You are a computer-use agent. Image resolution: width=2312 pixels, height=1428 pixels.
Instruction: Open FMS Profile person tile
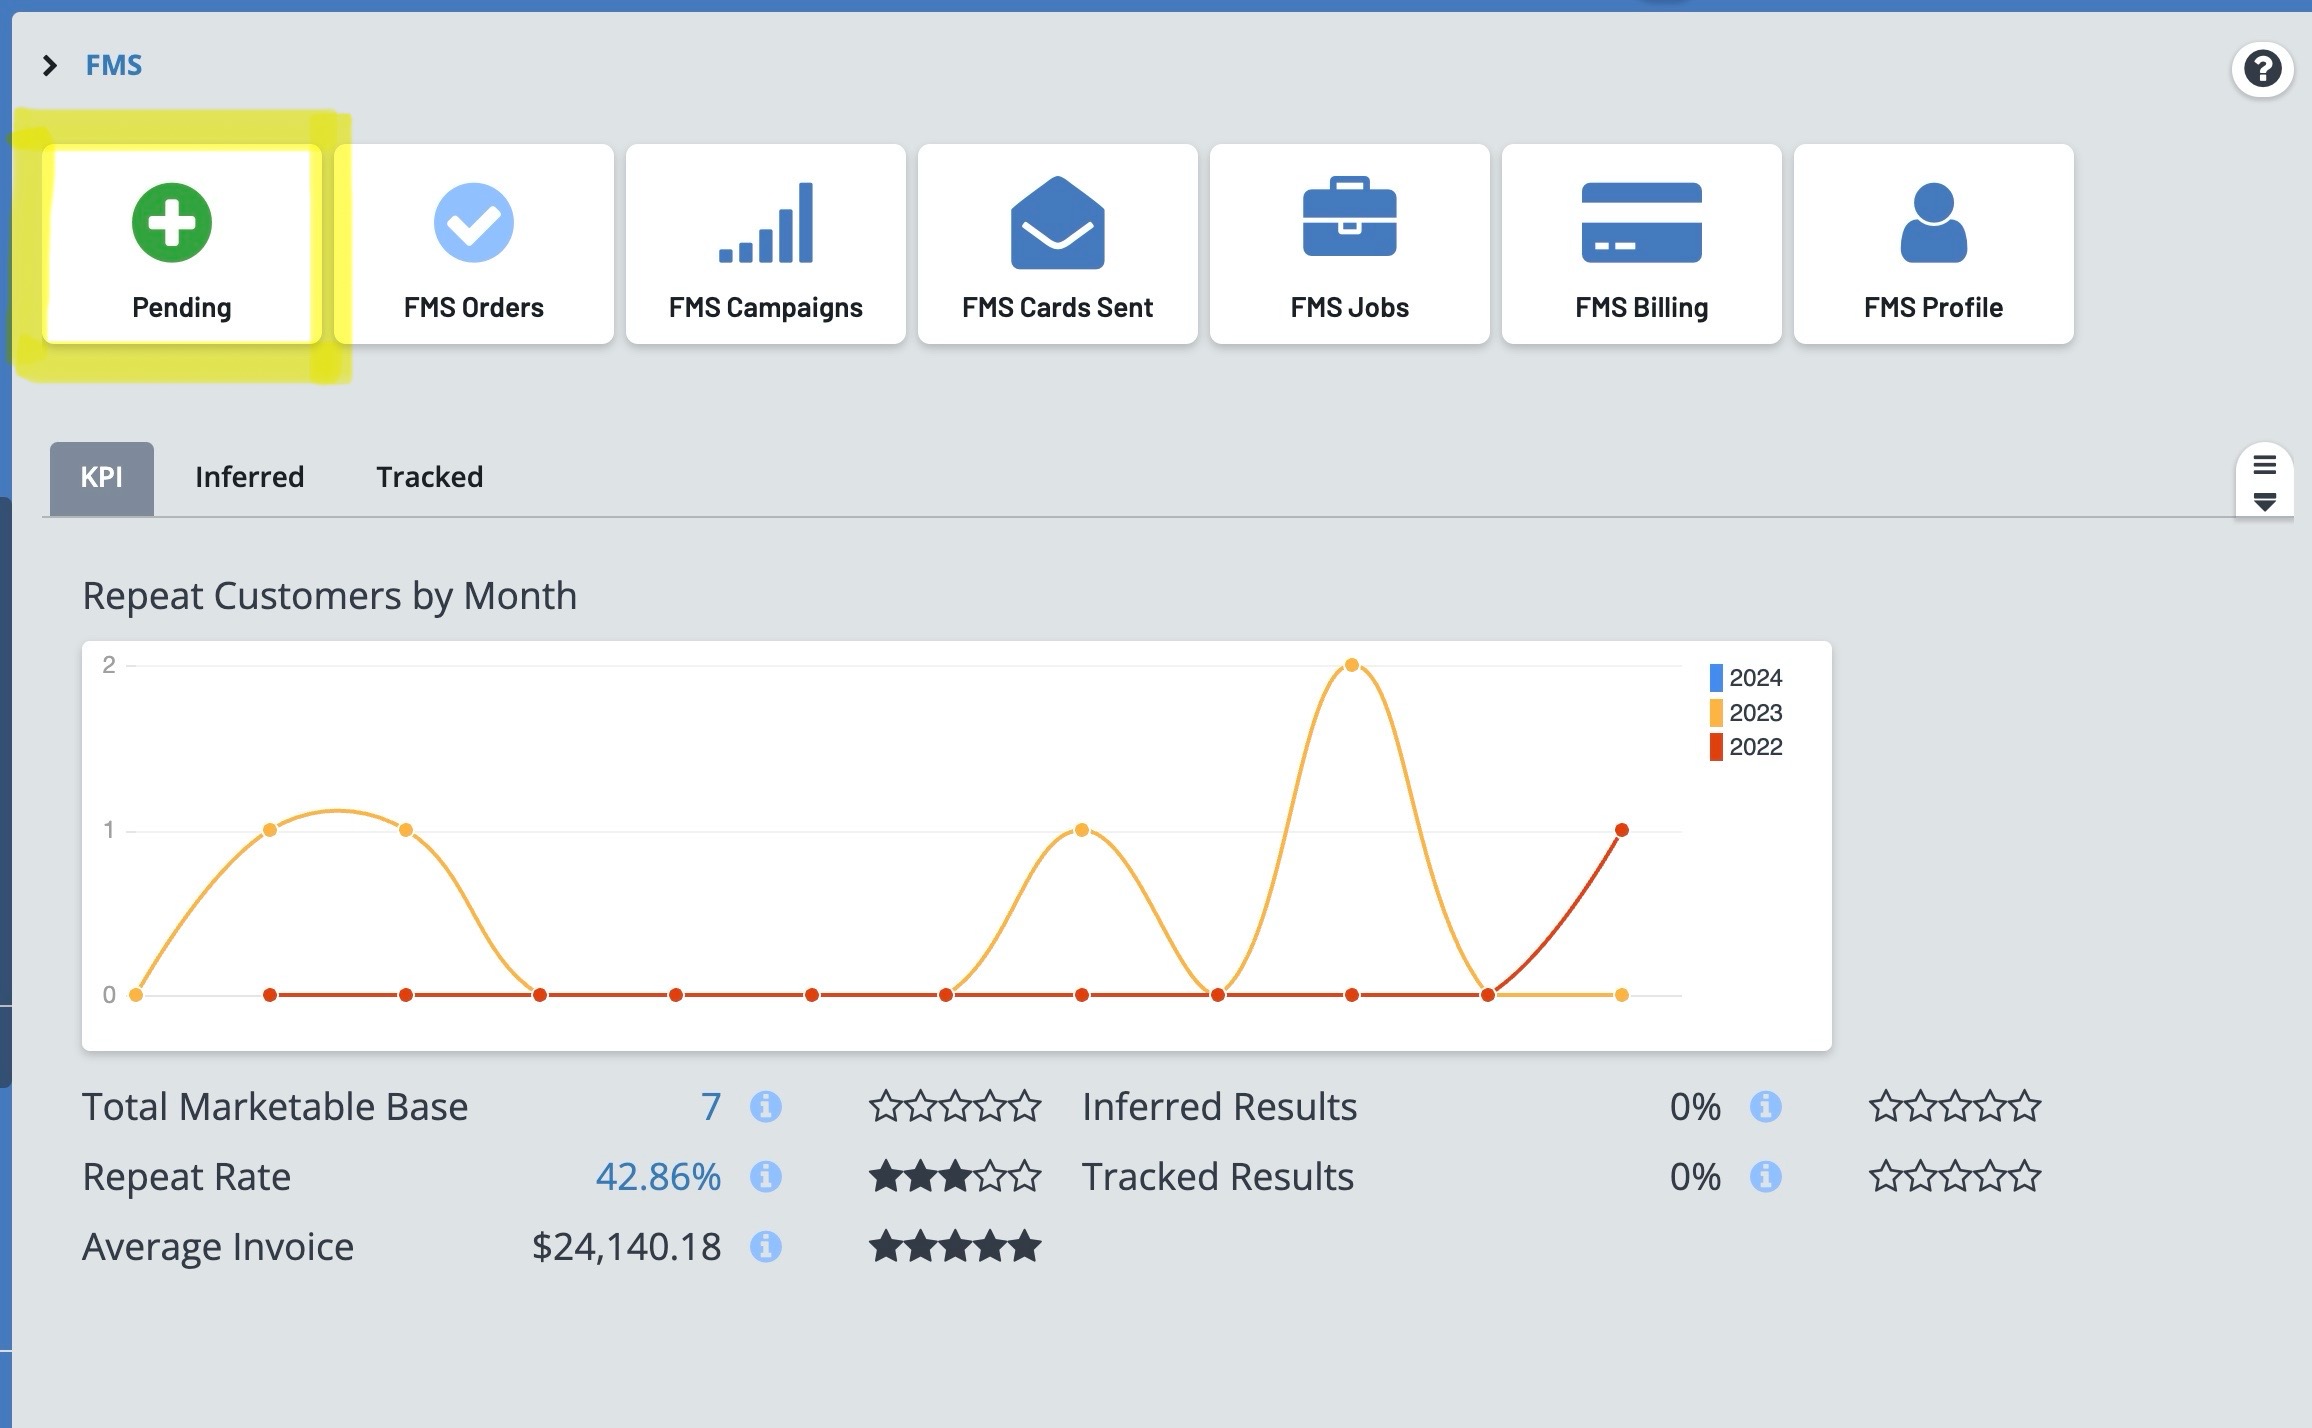(x=1933, y=245)
